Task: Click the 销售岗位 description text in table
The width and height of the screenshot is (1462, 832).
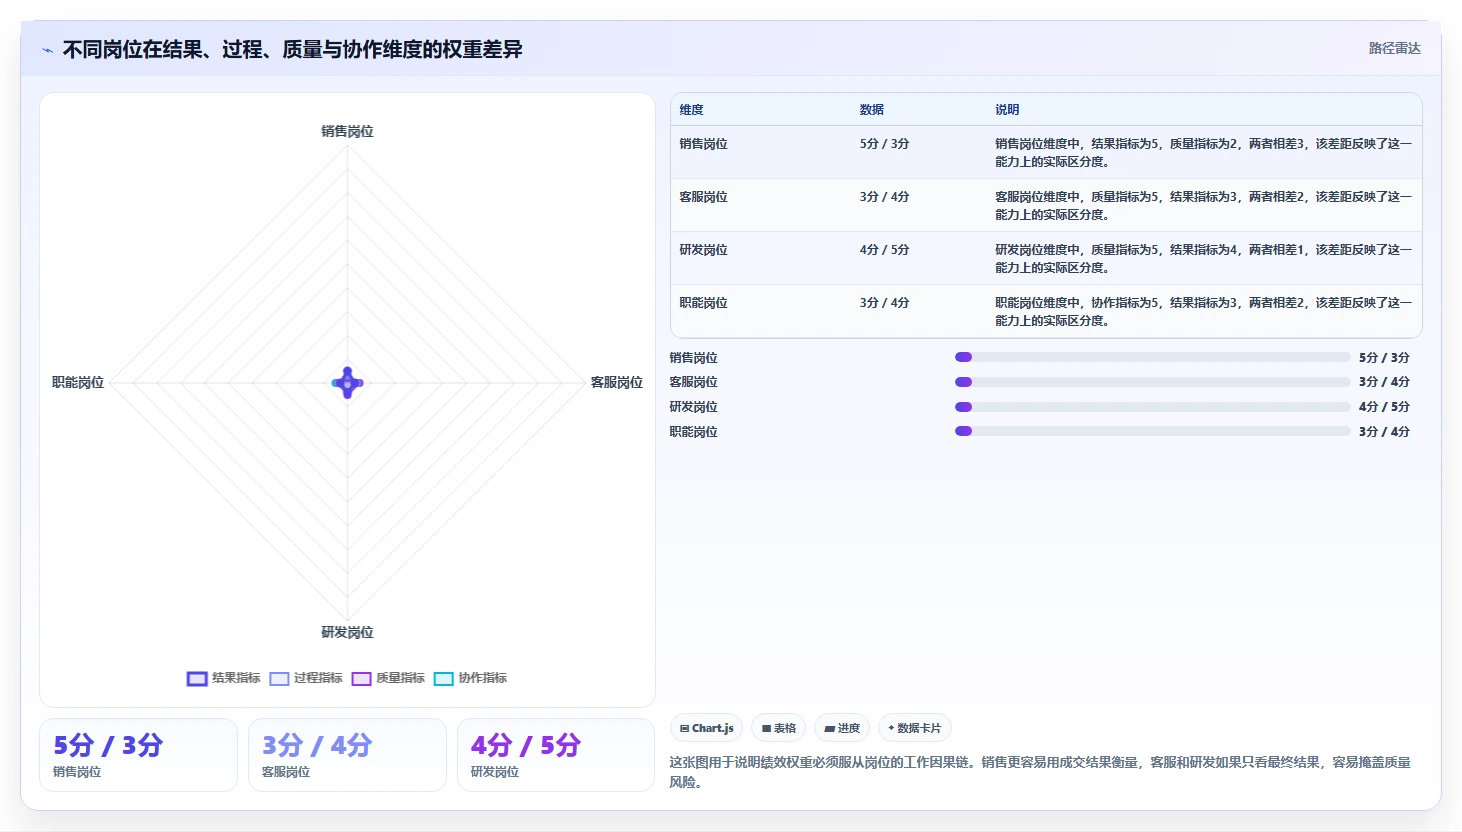Action: (x=1203, y=153)
